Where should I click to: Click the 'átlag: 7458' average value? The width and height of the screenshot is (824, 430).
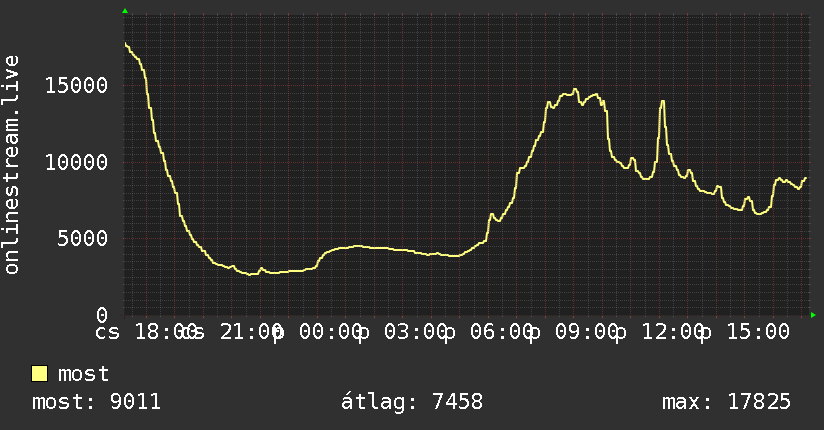pyautogui.click(x=411, y=402)
